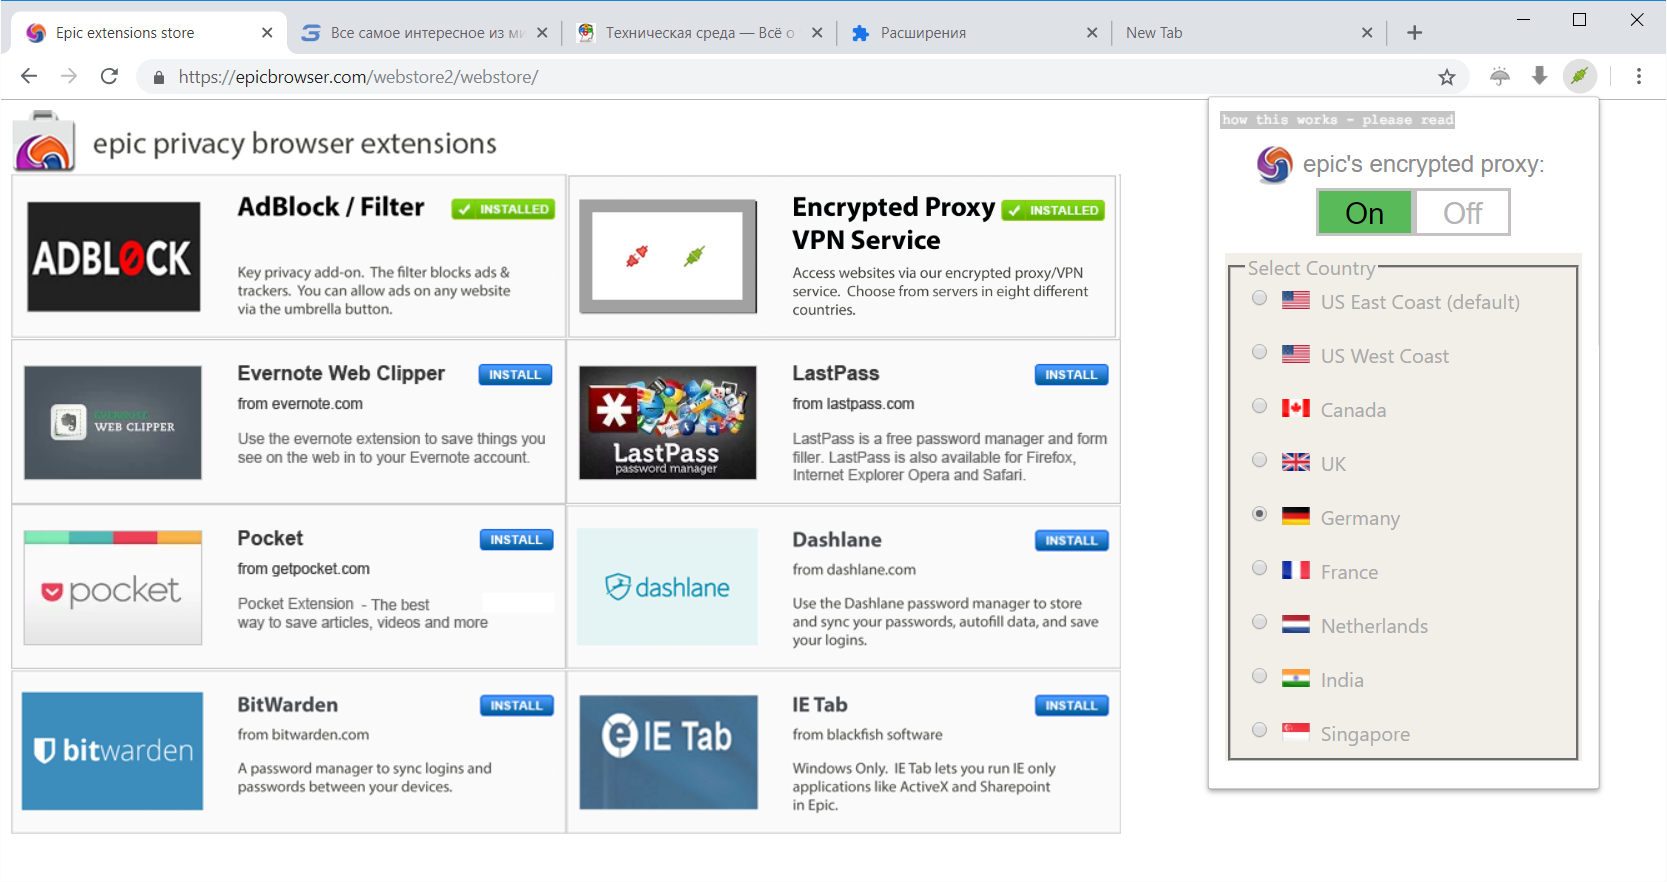
Task: Install the Pocket extension
Action: click(x=516, y=540)
